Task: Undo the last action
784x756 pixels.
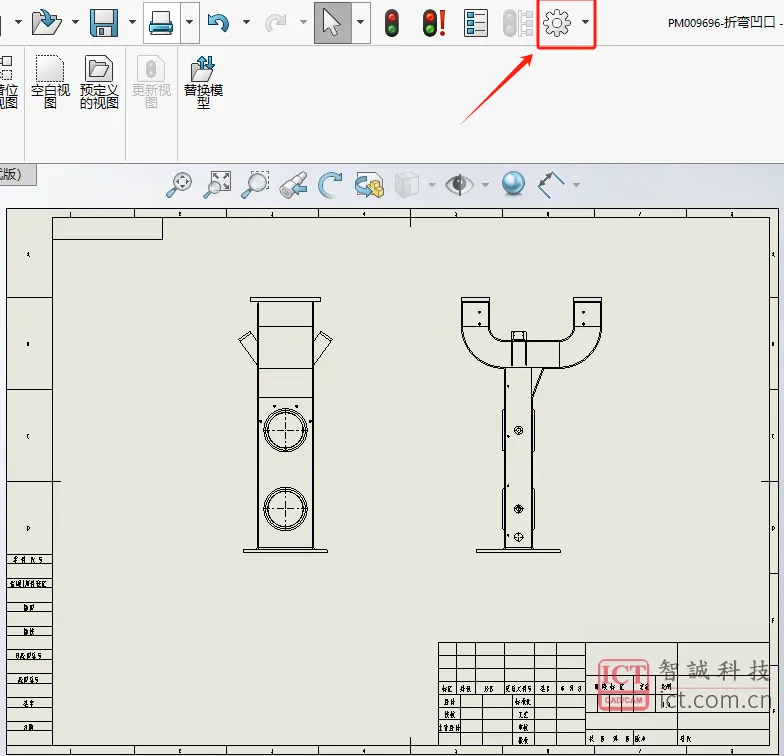Action: (218, 22)
